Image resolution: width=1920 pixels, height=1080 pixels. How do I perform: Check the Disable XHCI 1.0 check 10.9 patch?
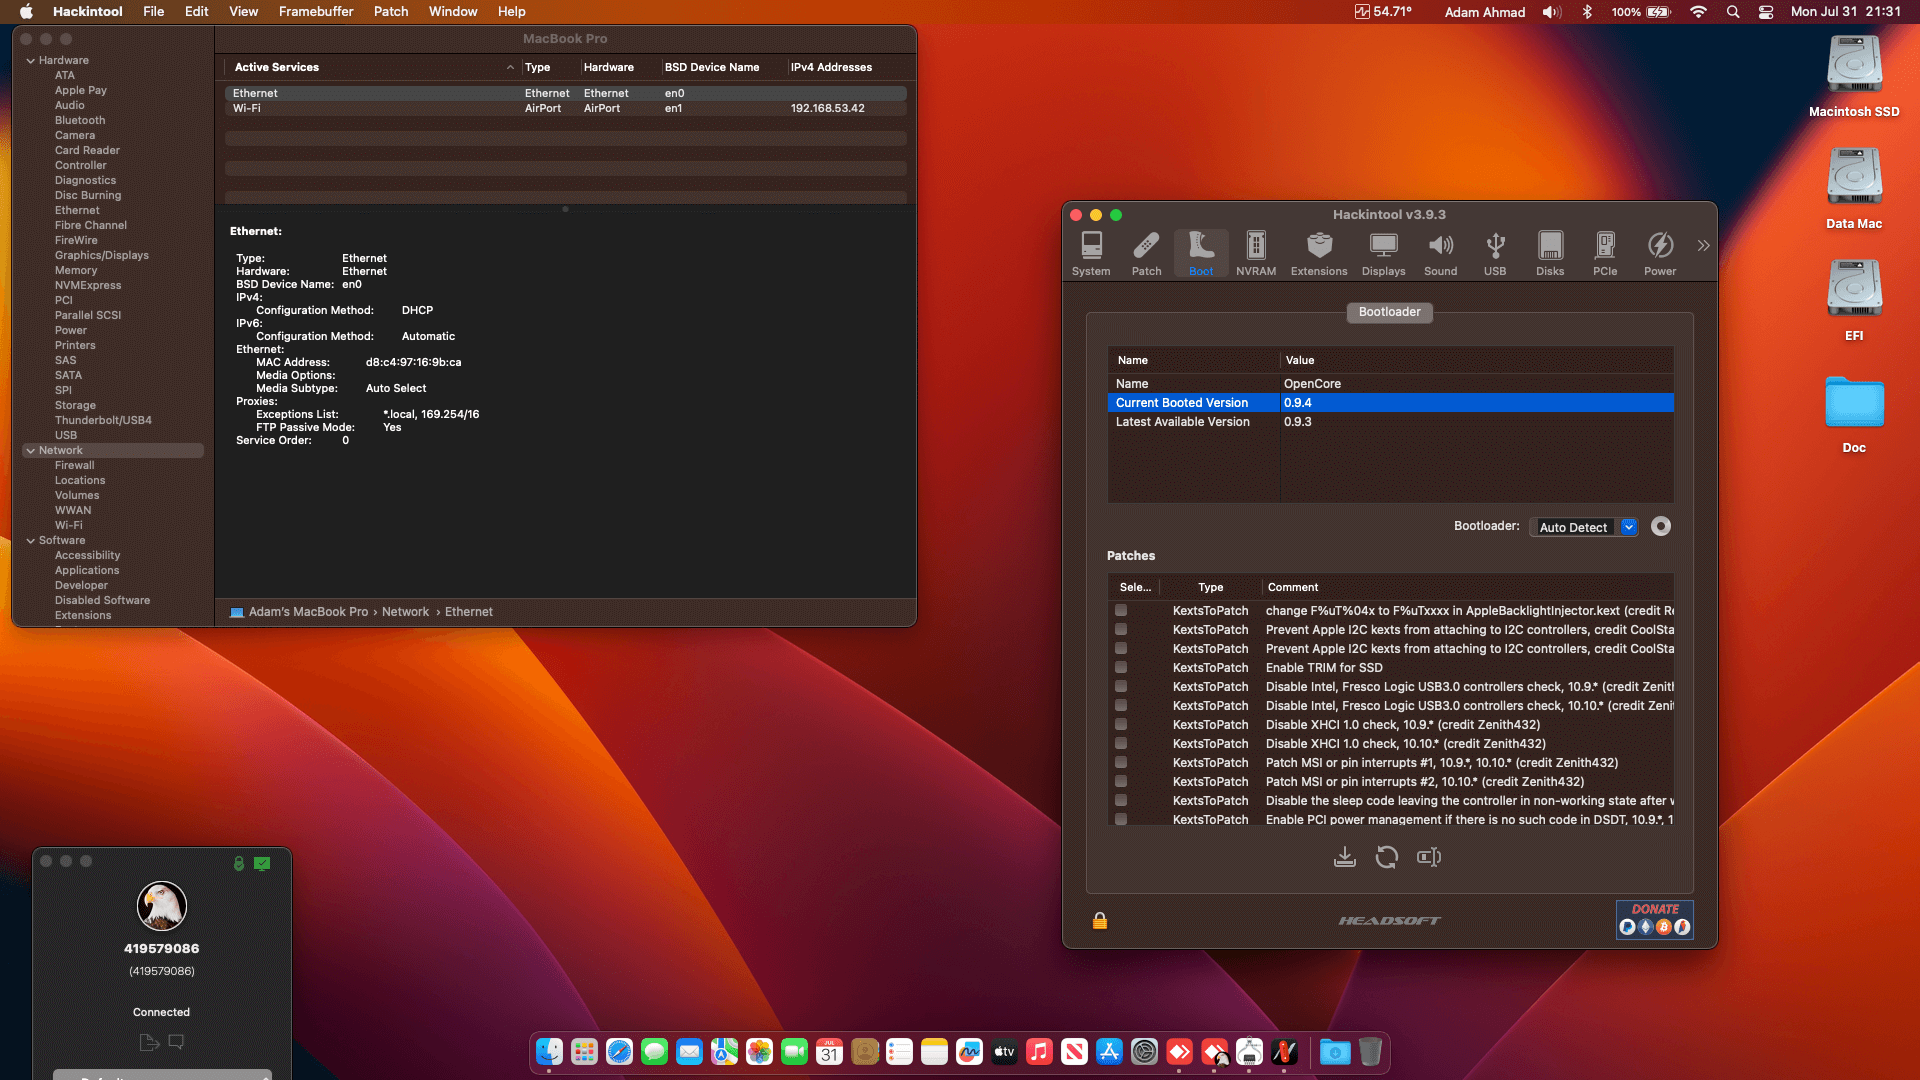tap(1121, 724)
